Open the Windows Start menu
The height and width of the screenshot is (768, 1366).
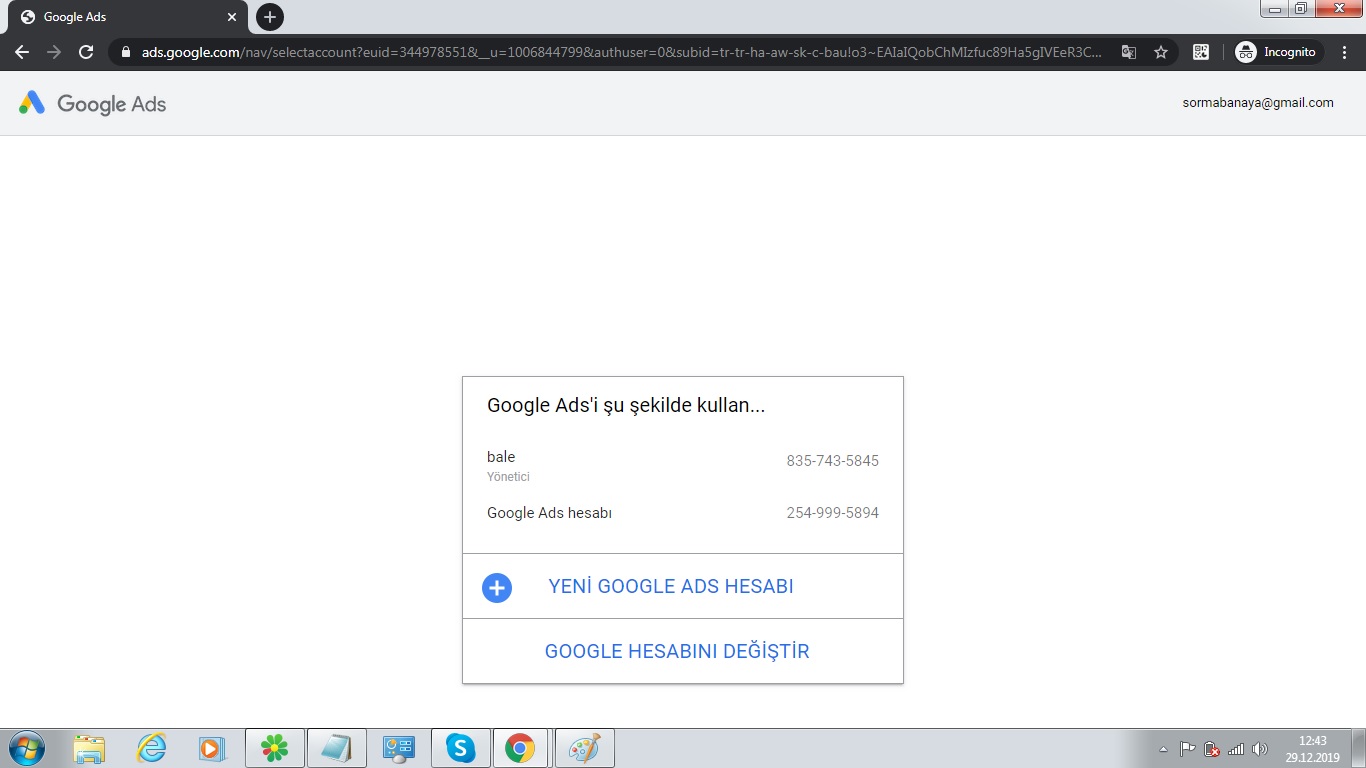[25, 748]
